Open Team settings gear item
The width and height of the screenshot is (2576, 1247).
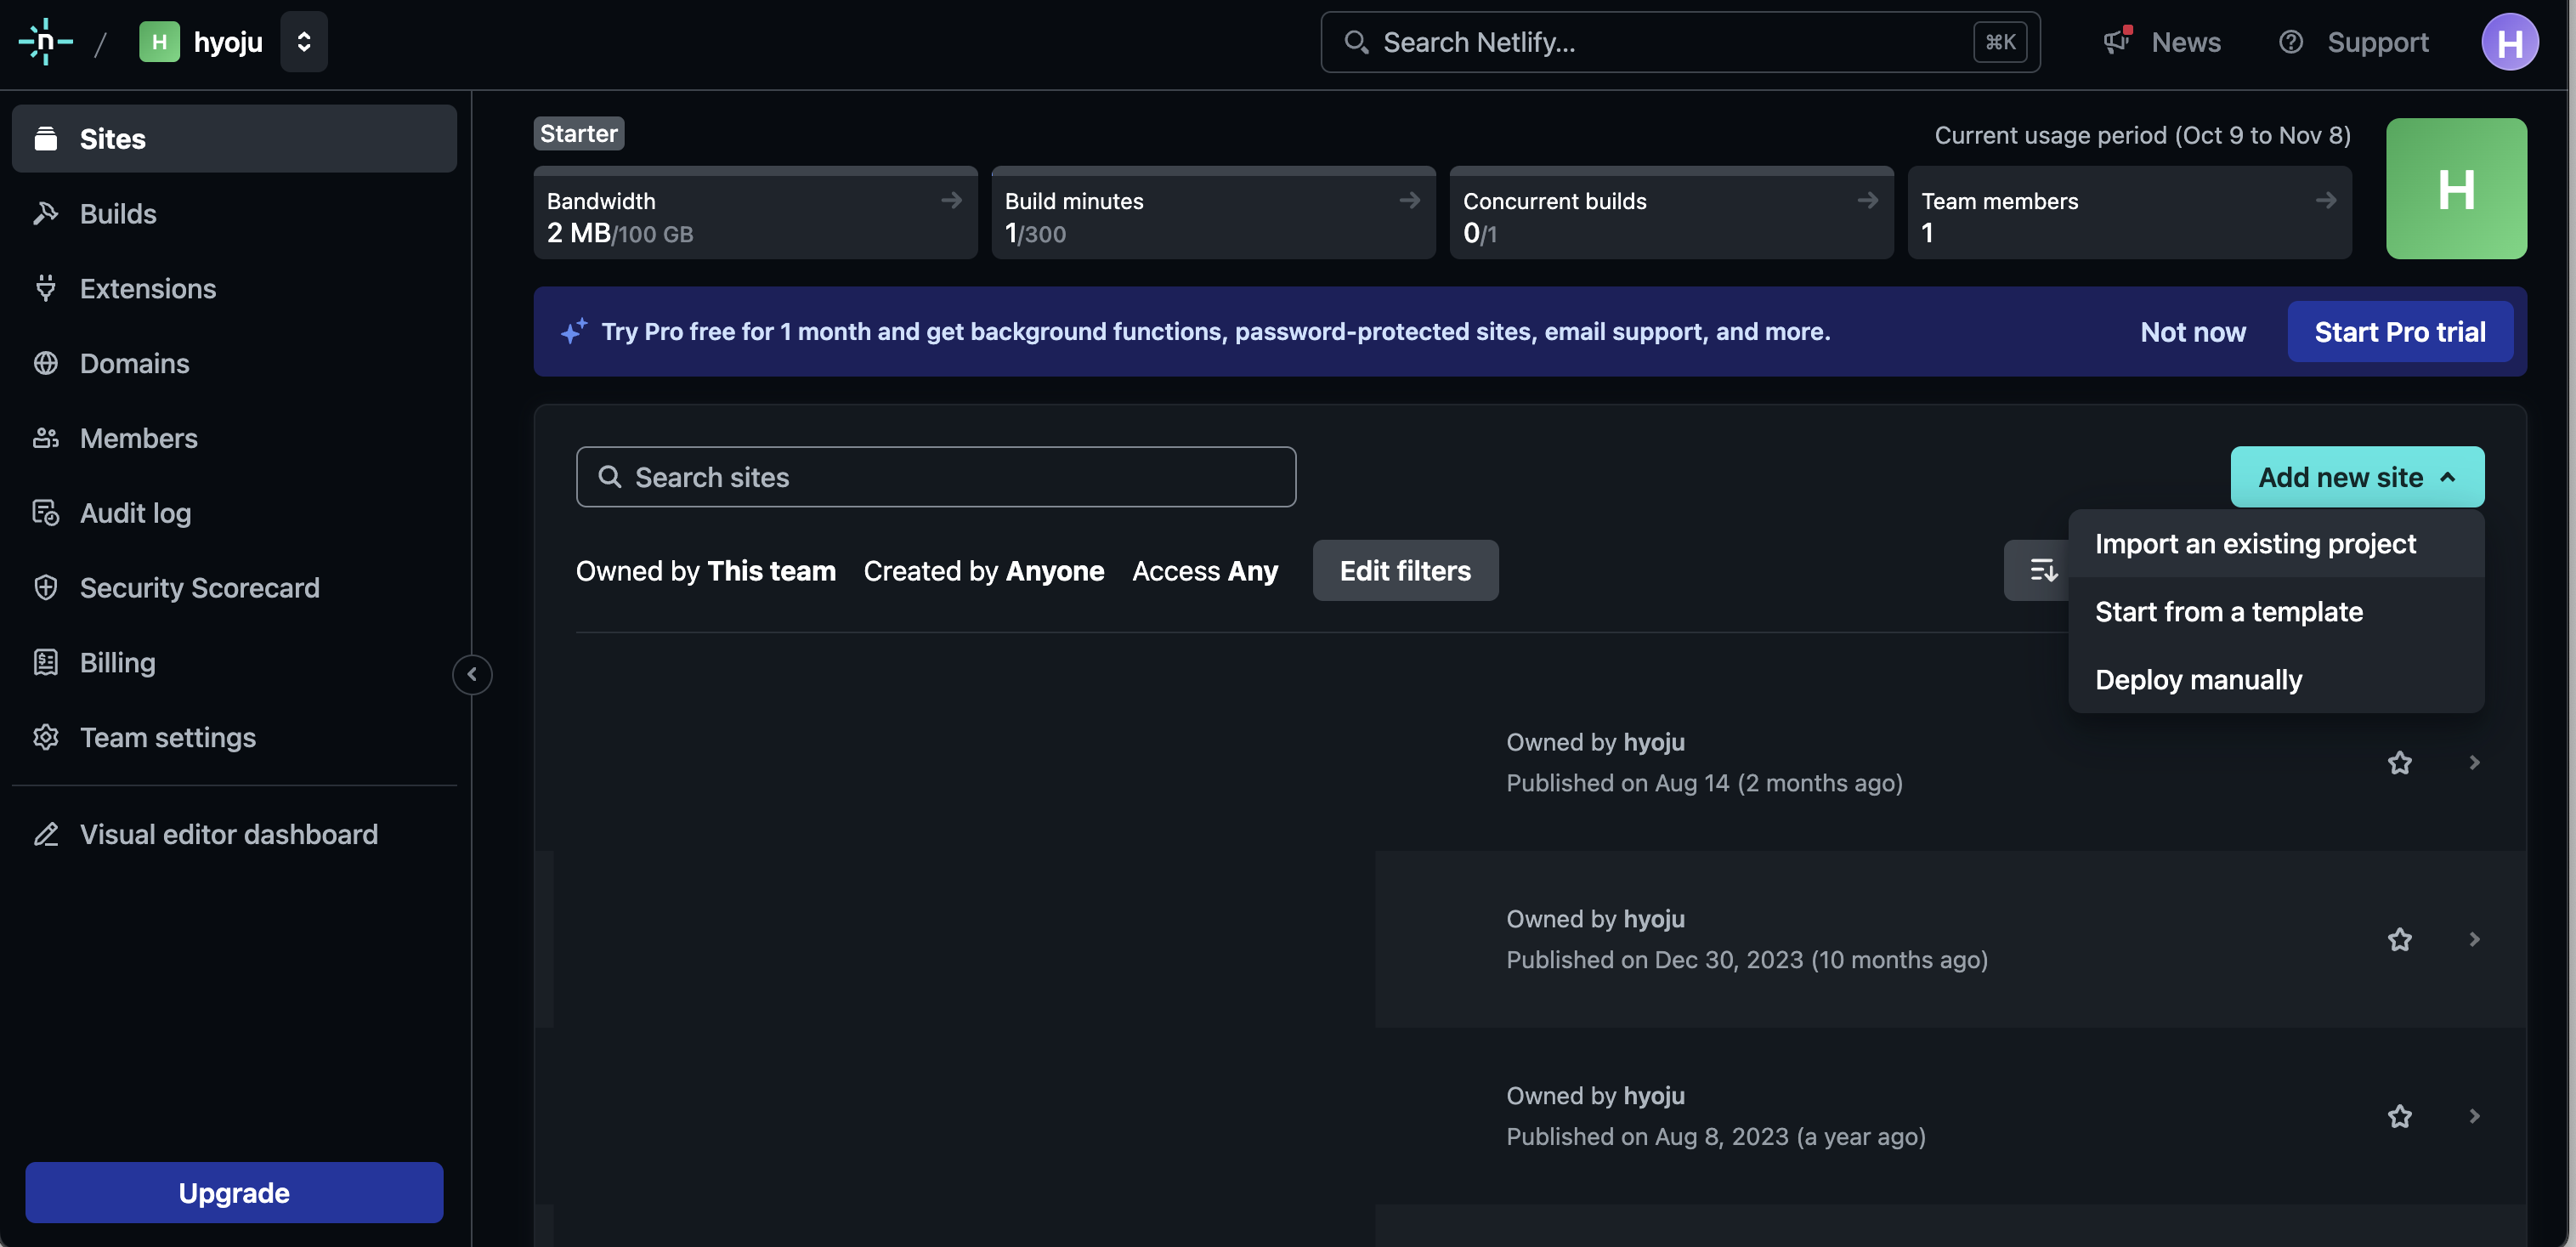pos(46,737)
